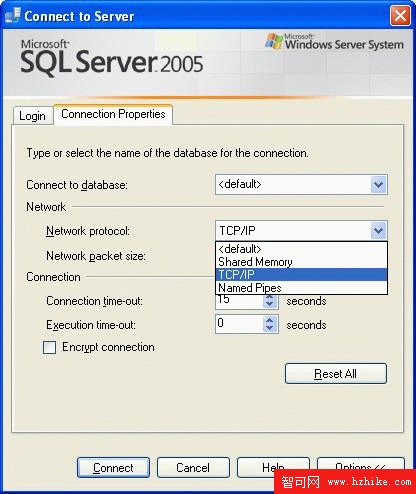Click the Cancel button
The height and width of the screenshot is (494, 416).
point(193,468)
